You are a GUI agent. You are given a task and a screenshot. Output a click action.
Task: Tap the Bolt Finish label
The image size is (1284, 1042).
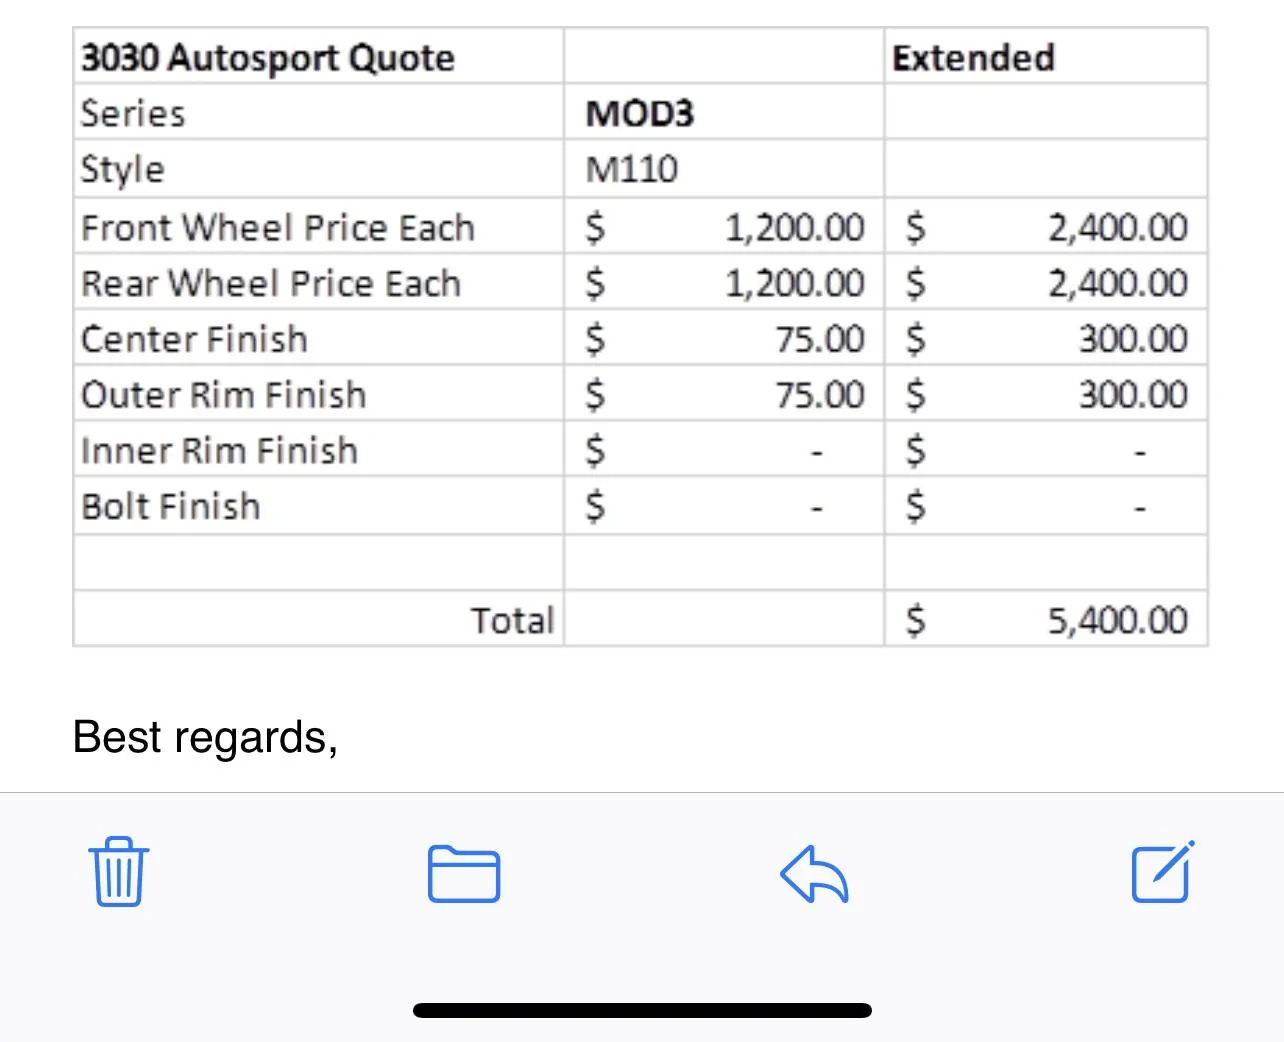(171, 507)
